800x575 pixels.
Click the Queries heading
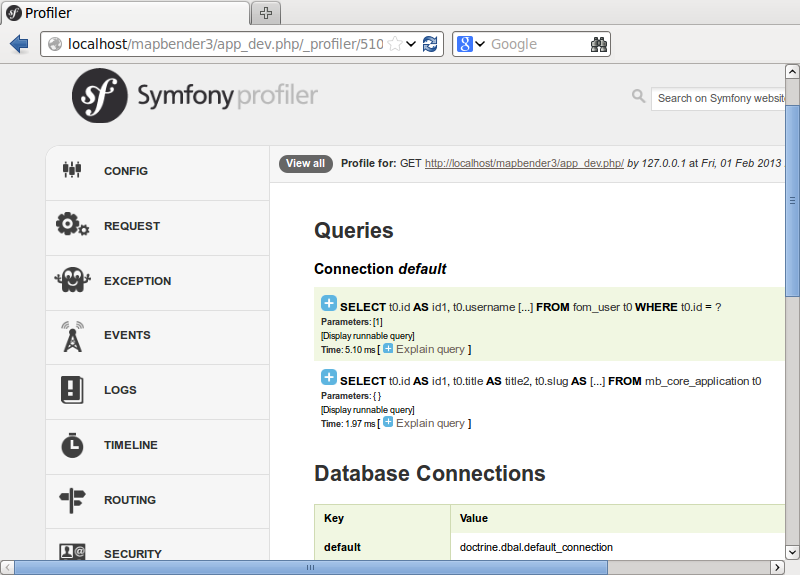(354, 231)
